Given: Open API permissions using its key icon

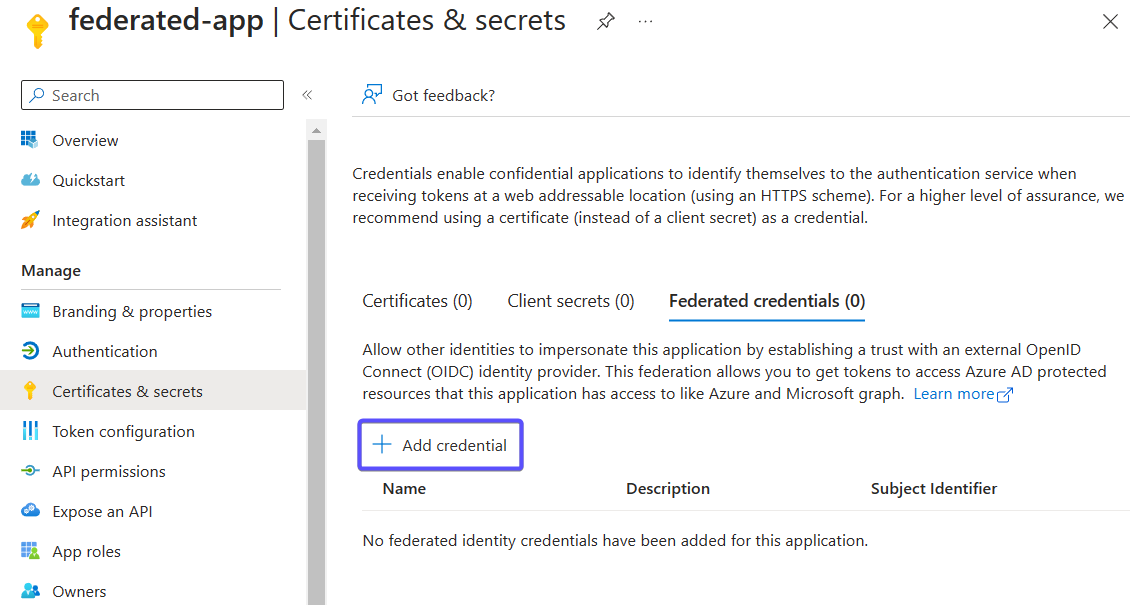Looking at the screenshot, I should (31, 471).
